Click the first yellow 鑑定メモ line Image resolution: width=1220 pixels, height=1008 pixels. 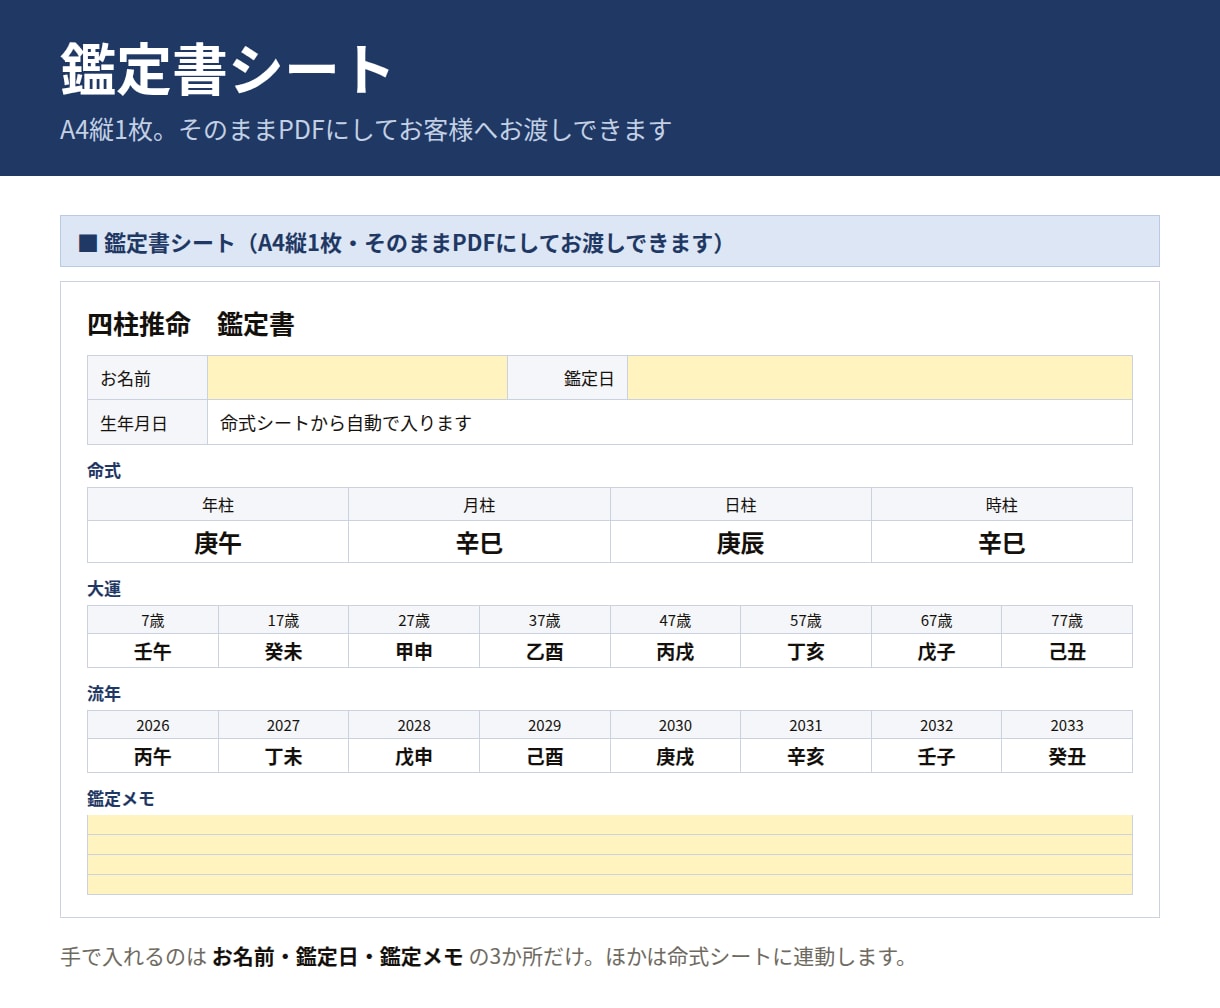point(610,825)
